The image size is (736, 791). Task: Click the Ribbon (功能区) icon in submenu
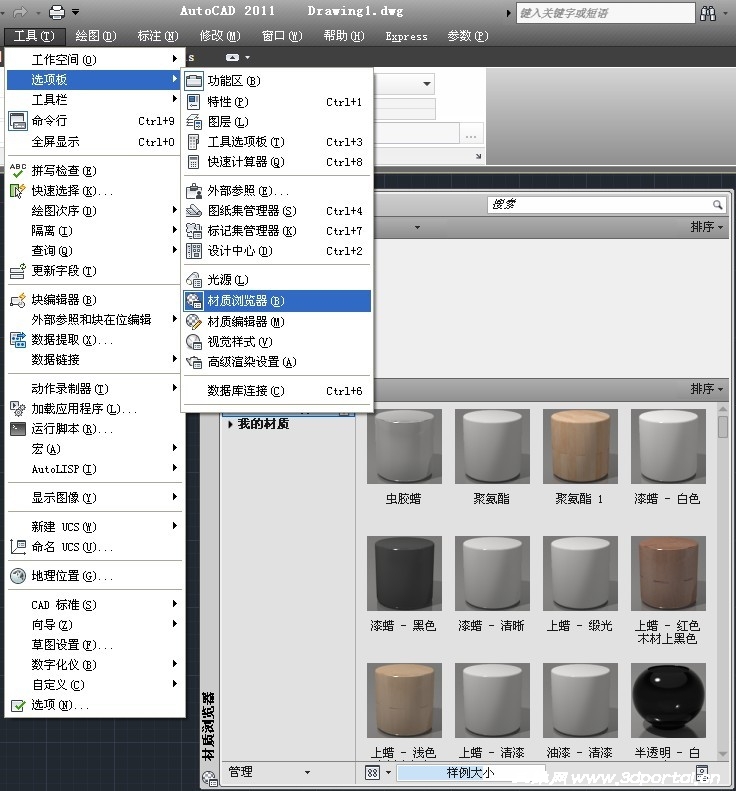[x=194, y=81]
